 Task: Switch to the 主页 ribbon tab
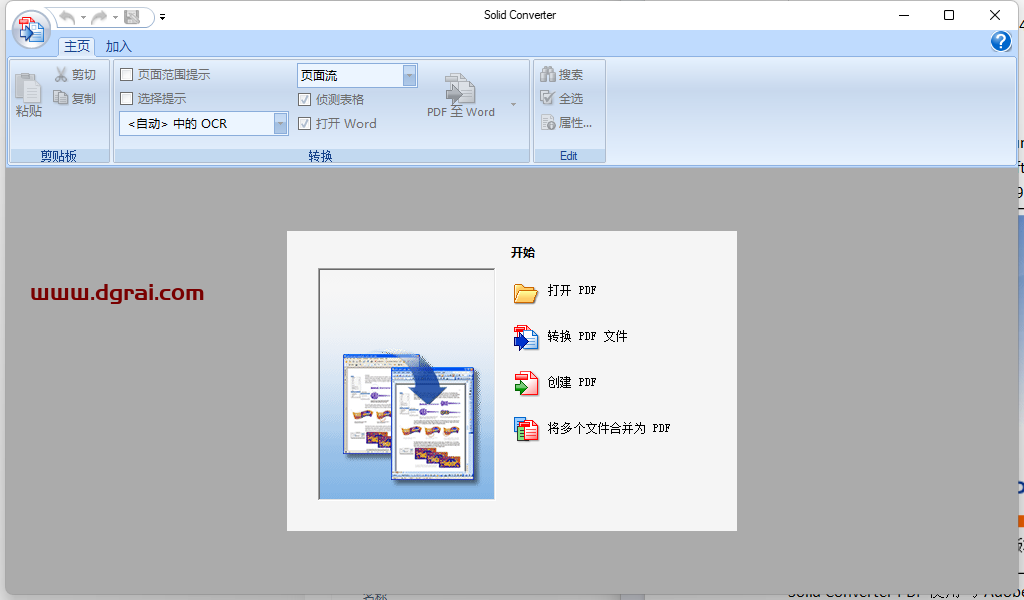pos(77,46)
